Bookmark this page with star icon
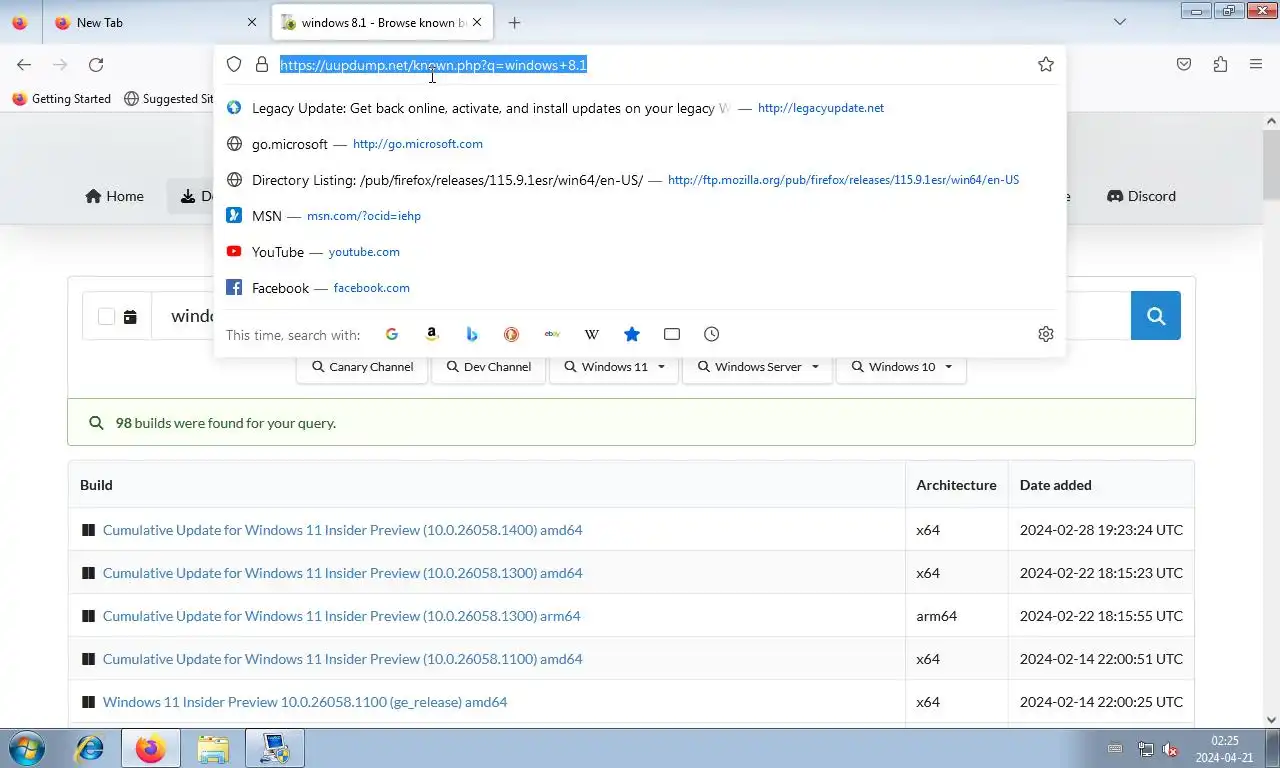The height and width of the screenshot is (768, 1280). pos(1046,64)
